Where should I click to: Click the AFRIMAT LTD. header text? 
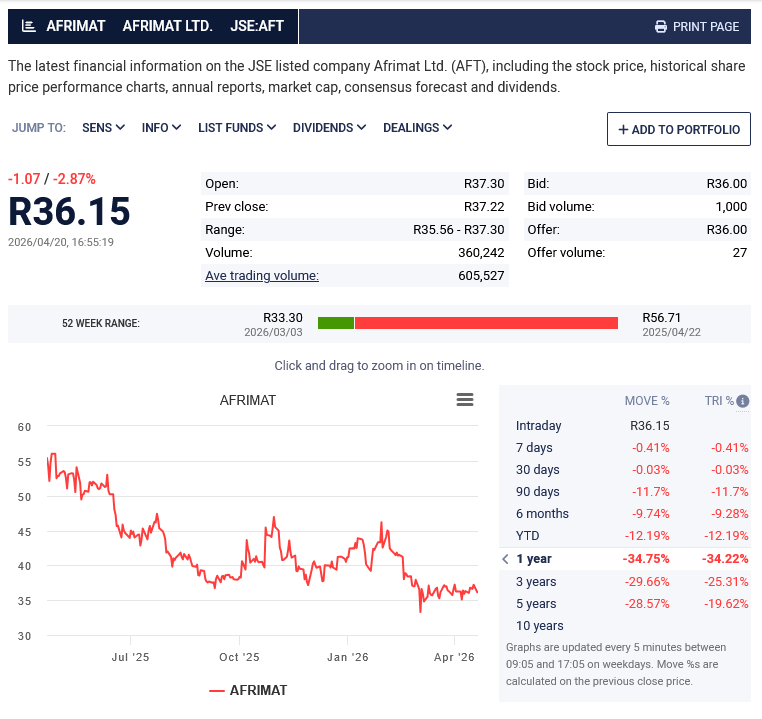pos(168,26)
